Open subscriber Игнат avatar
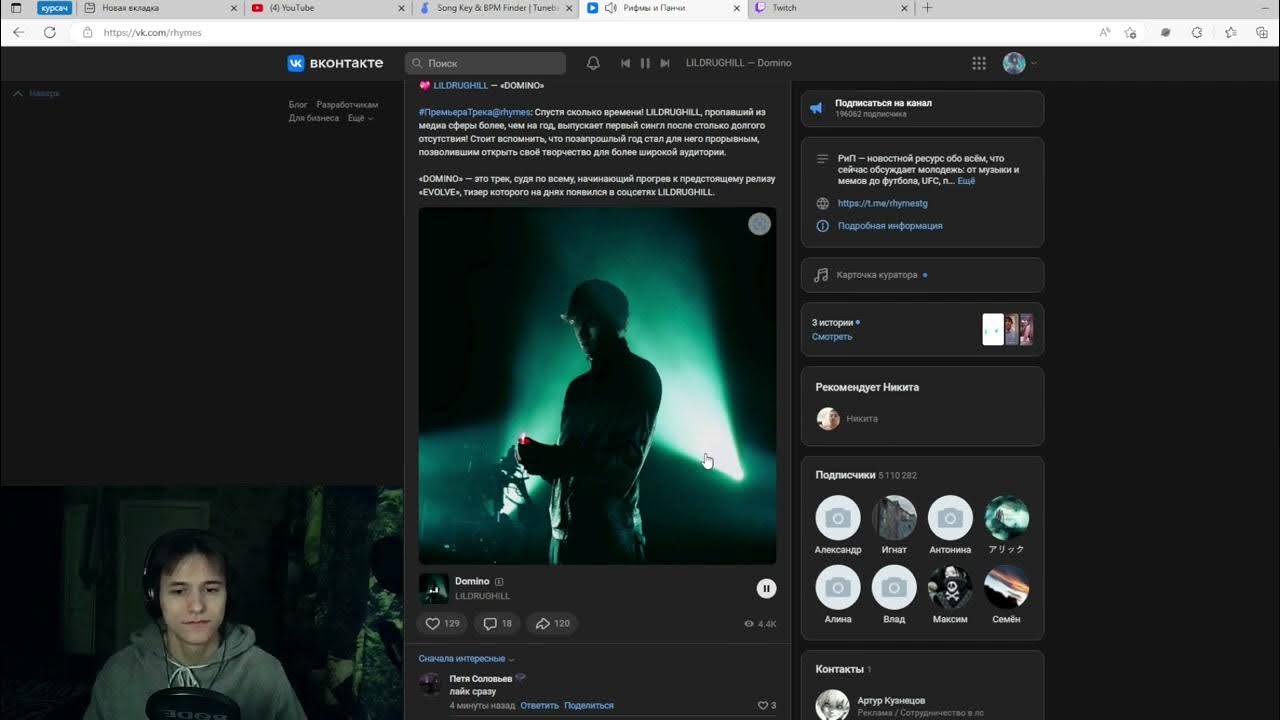The height and width of the screenshot is (720, 1280). (x=894, y=517)
